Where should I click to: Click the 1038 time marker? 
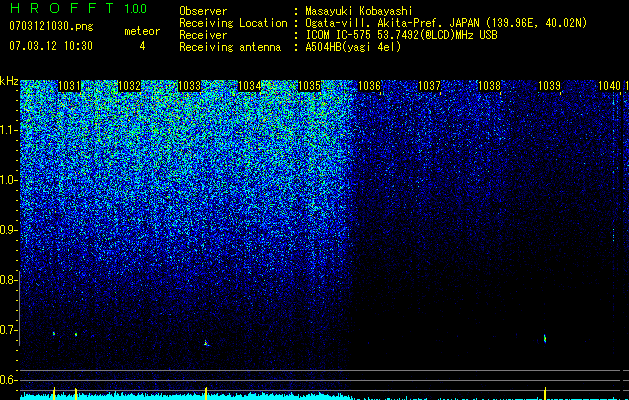click(x=489, y=86)
